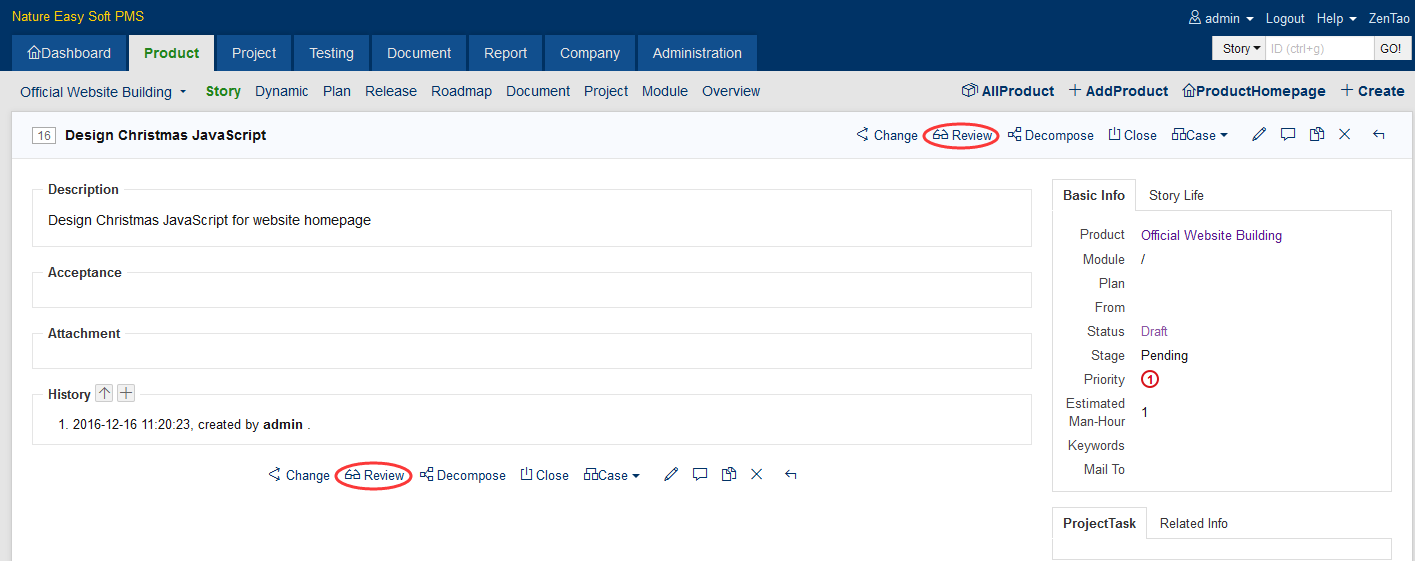Click the ID search input field
The height and width of the screenshot is (561, 1415).
click(x=1319, y=49)
